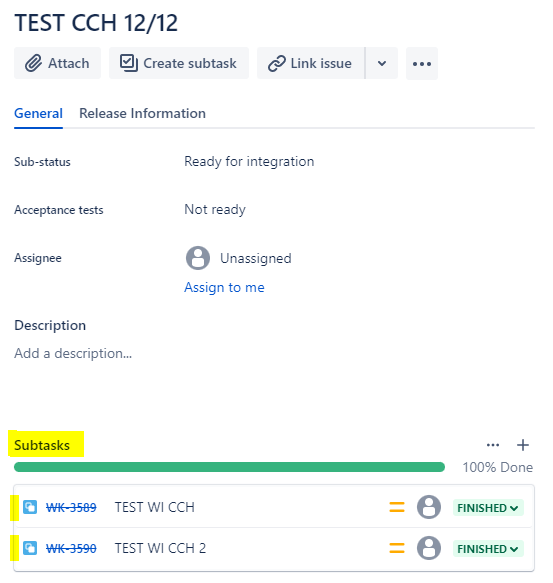Click Add a description field
This screenshot has width=553, height=583.
coord(73,353)
